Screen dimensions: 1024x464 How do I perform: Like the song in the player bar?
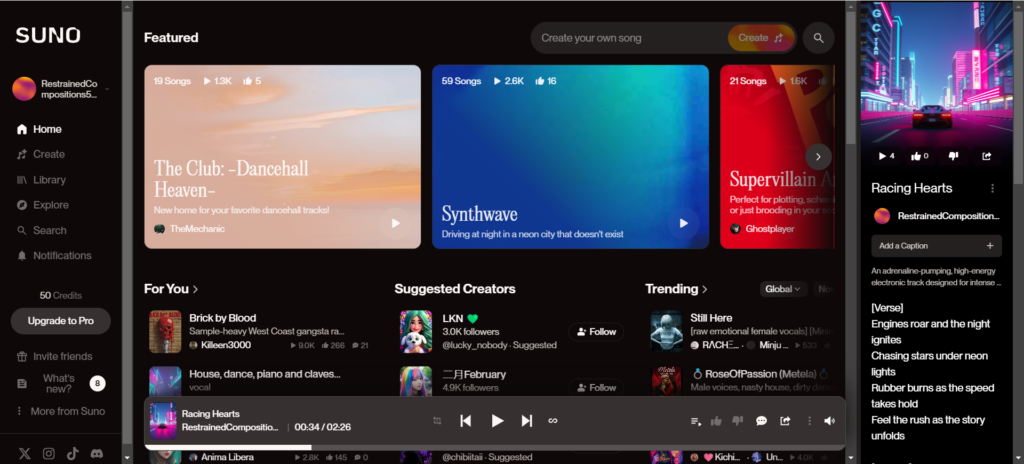[x=716, y=421]
